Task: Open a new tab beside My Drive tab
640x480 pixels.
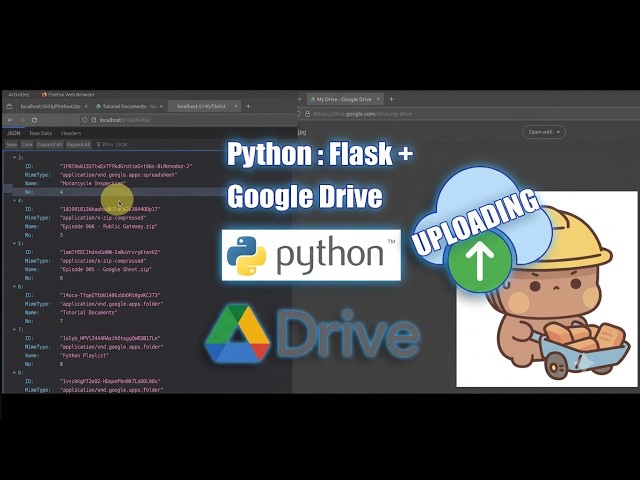Action: 391,99
